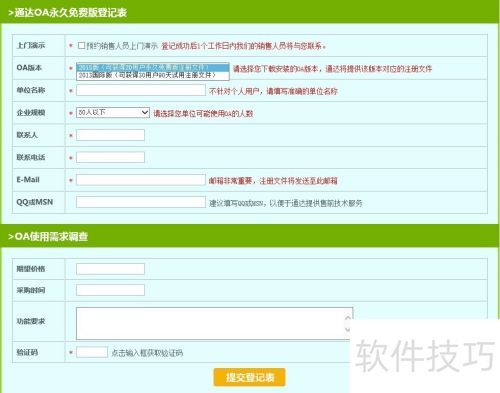Click the 请选择您单位可能使用OA的人数 hint
Viewport: 500px width, 393px height.
[203, 114]
